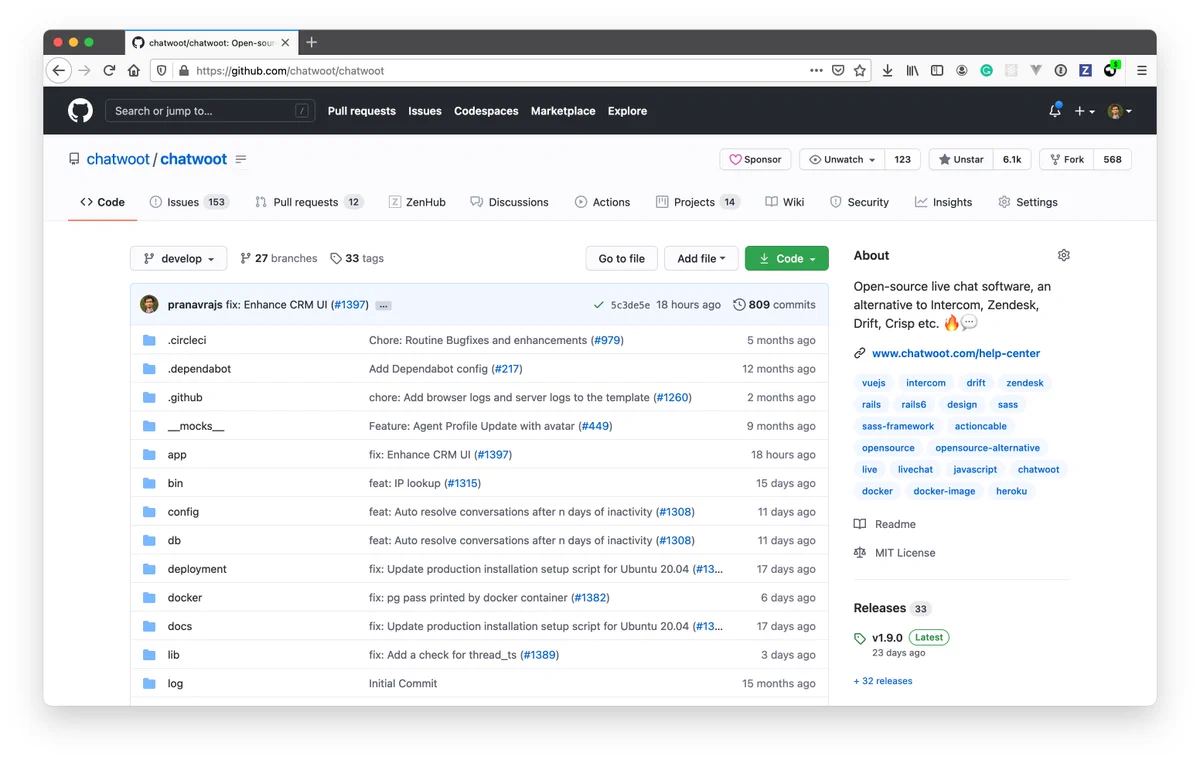The height and width of the screenshot is (763, 1200).
Task: Click Go to file button
Action: point(621,258)
